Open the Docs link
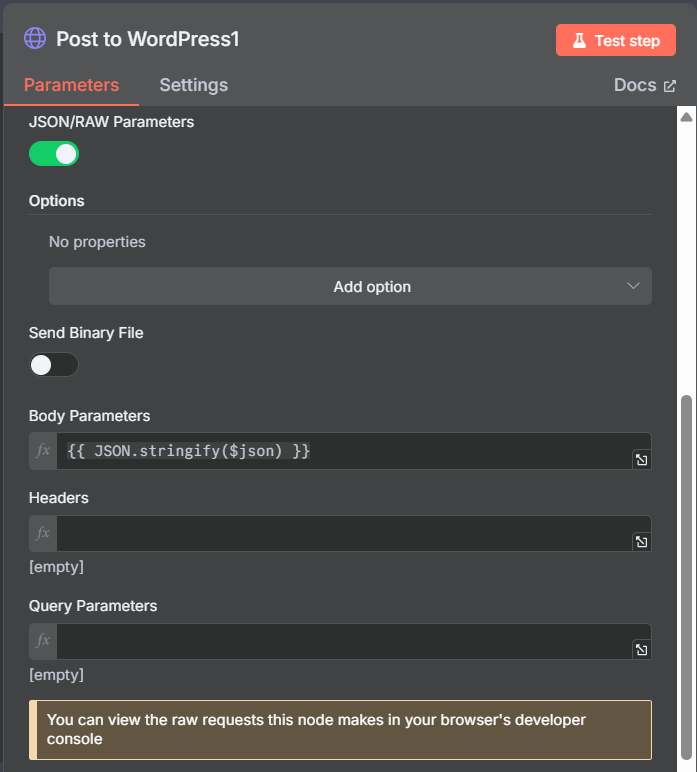This screenshot has height=772, width=697. [644, 85]
